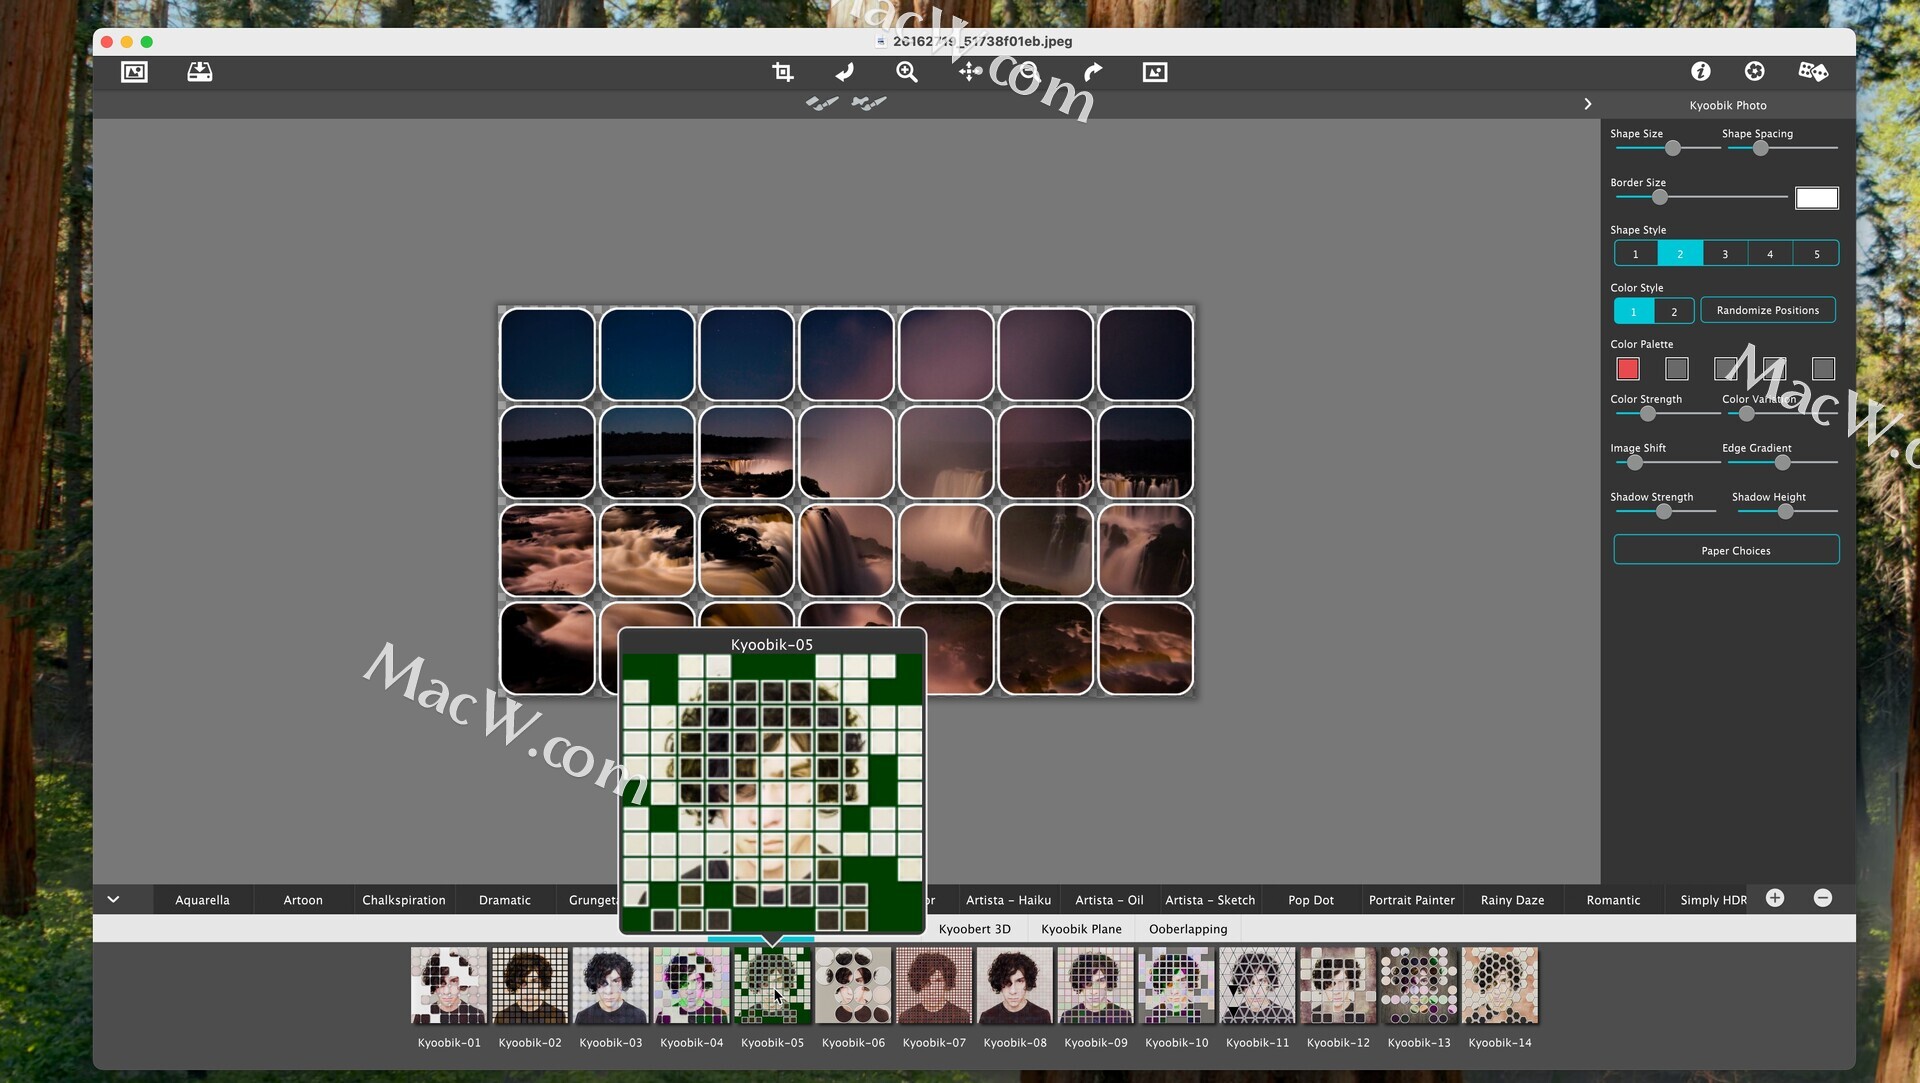The height and width of the screenshot is (1083, 1920).
Task: Adjust the Border Size slider
Action: coord(1660,197)
